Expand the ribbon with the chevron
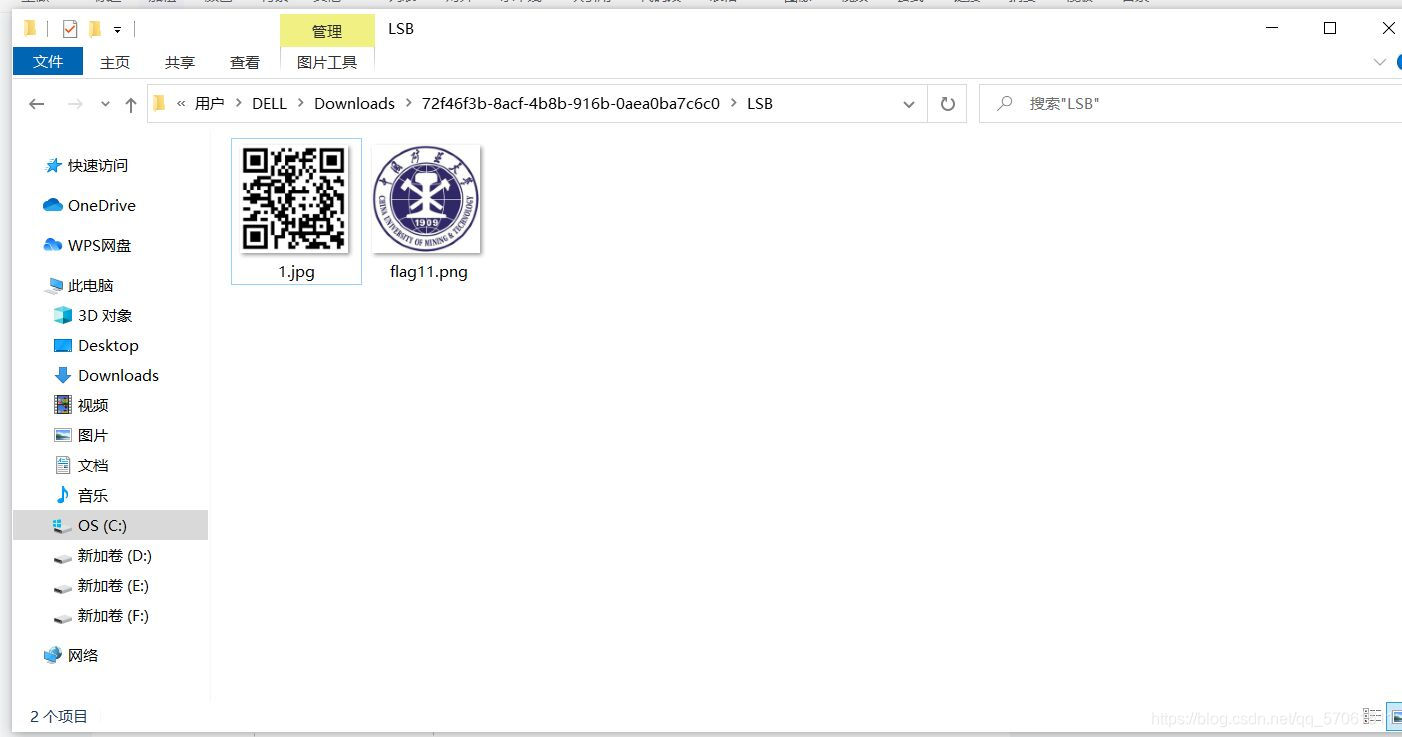 [x=1380, y=62]
